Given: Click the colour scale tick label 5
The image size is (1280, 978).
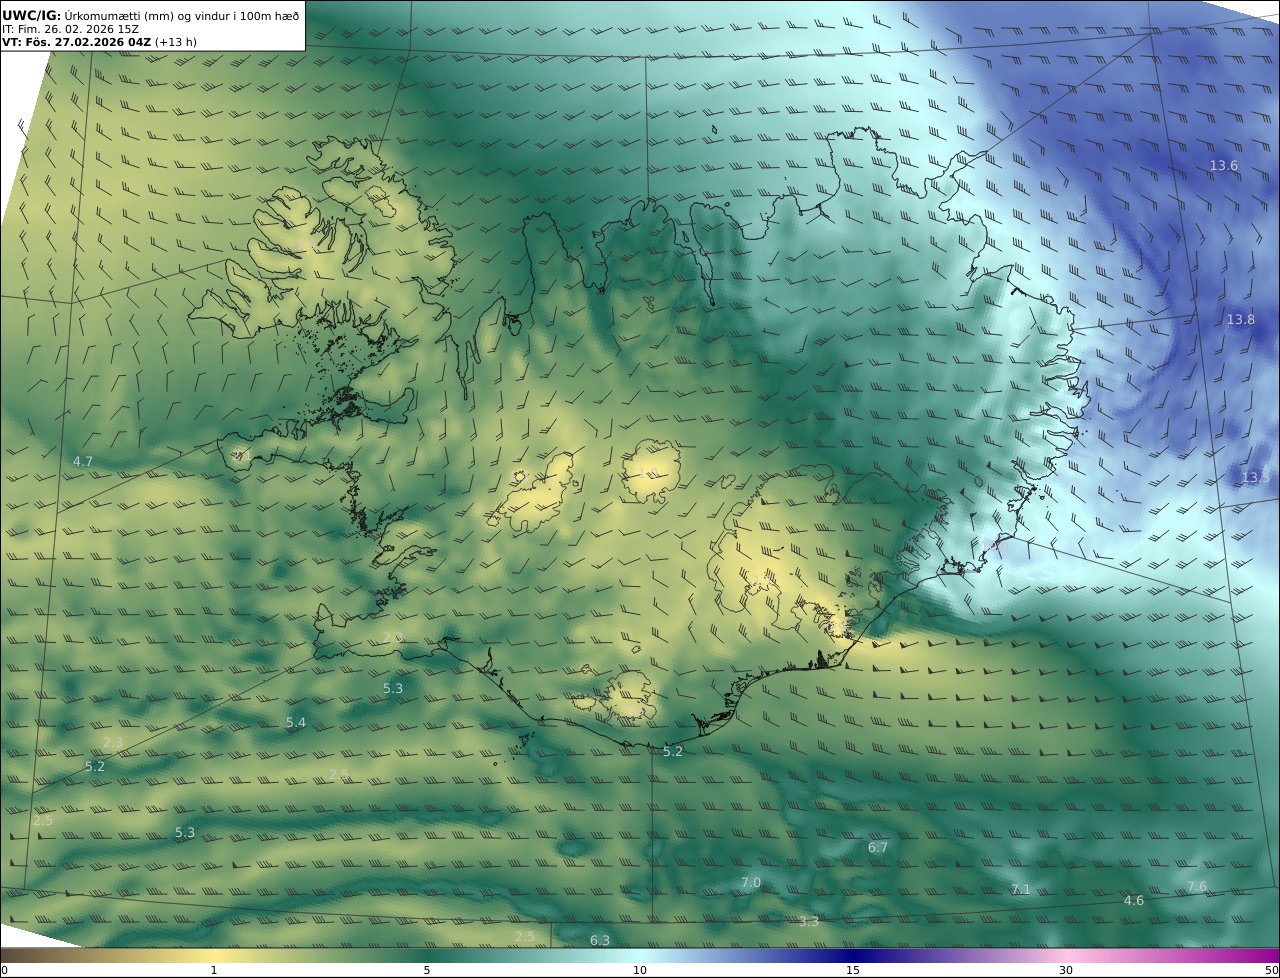Looking at the screenshot, I should click(427, 971).
